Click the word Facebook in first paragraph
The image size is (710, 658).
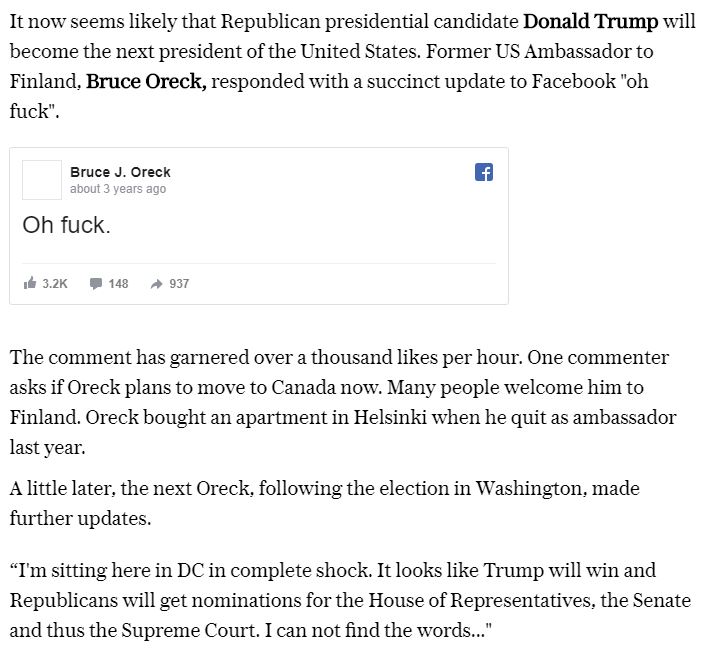(574, 82)
